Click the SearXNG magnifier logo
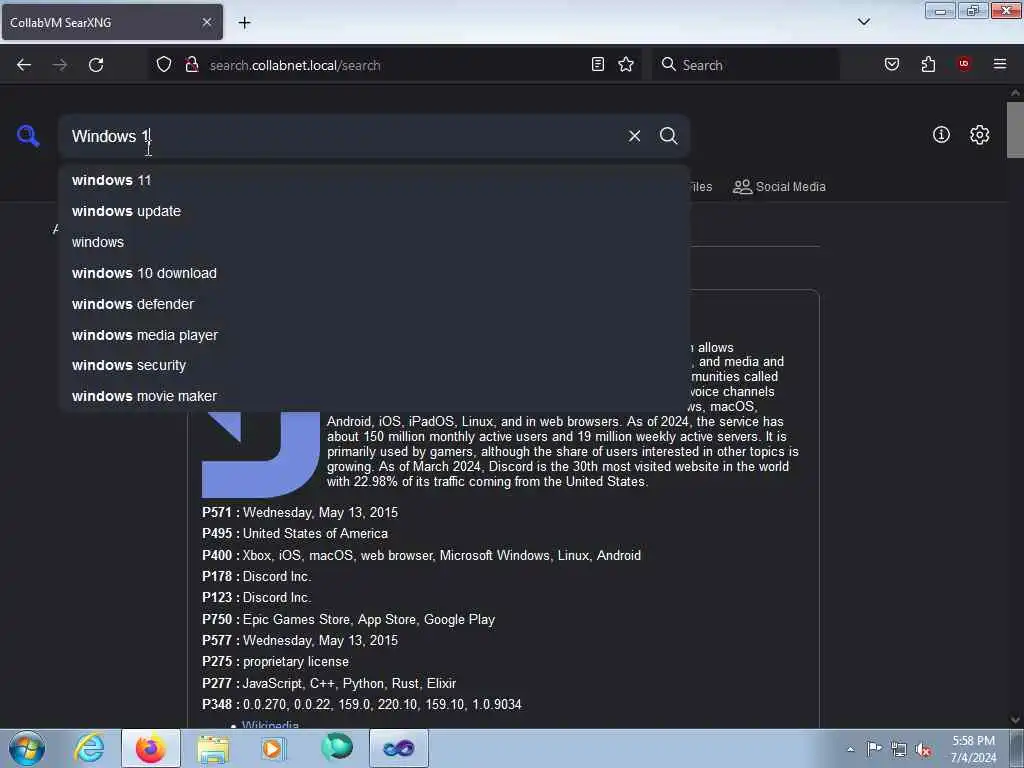 pos(28,135)
